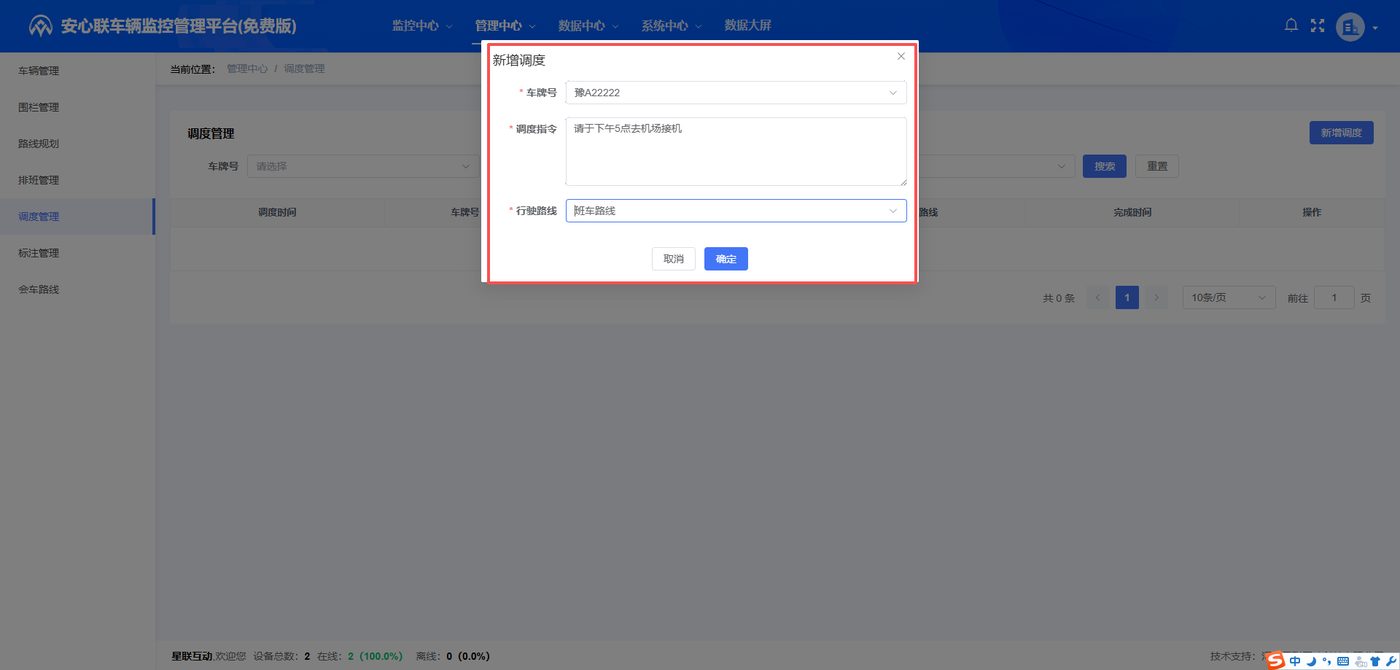Click the 完成时间 column header
Image resolution: width=1400 pixels, height=670 pixels.
coord(1132,213)
